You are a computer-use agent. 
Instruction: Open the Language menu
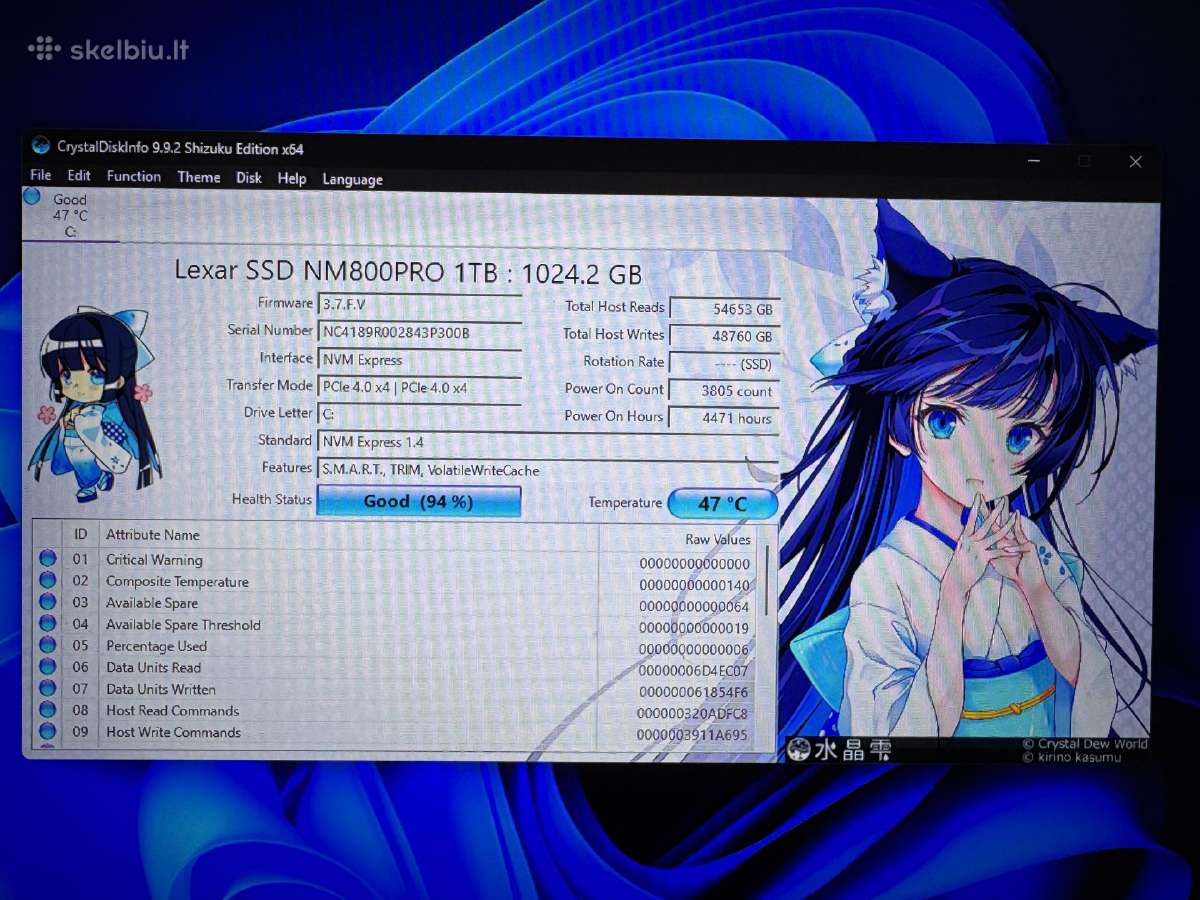click(x=352, y=179)
